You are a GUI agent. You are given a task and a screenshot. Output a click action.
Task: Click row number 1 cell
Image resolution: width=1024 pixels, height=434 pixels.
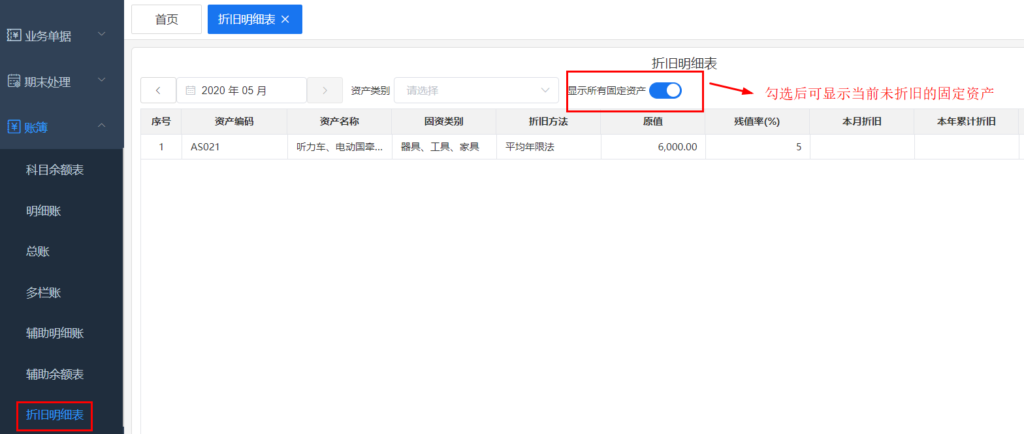pyautogui.click(x=161, y=147)
